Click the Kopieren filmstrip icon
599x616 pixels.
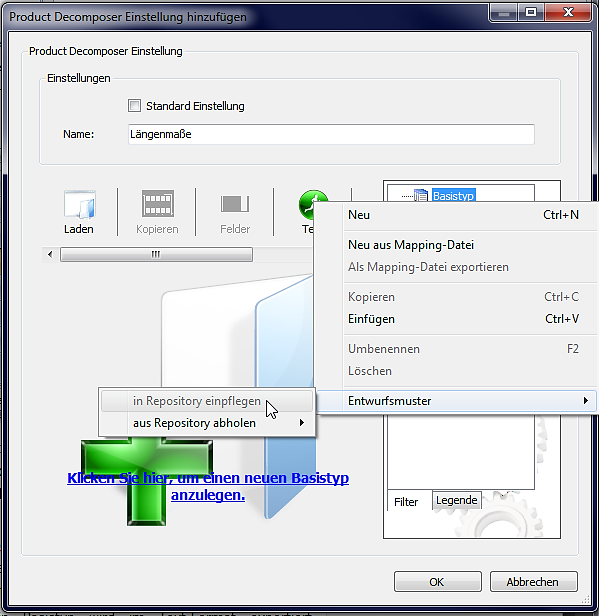158,204
